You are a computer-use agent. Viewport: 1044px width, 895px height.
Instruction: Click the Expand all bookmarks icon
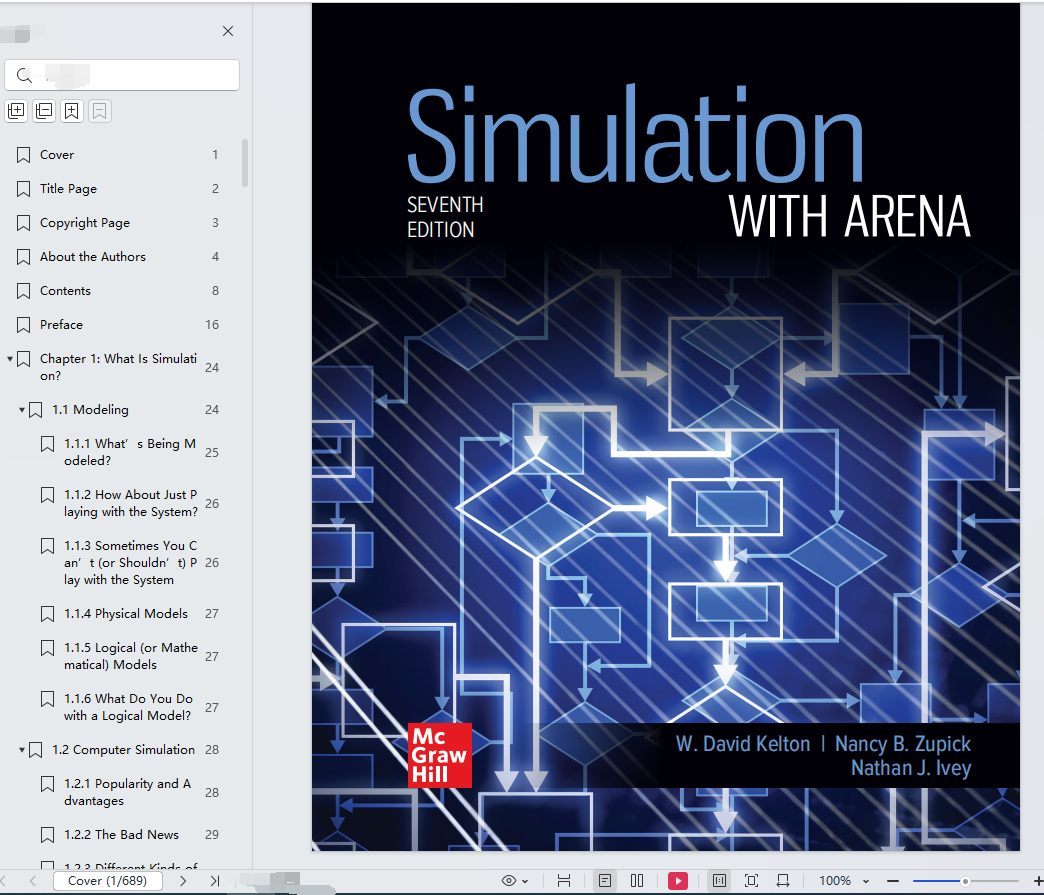(16, 111)
